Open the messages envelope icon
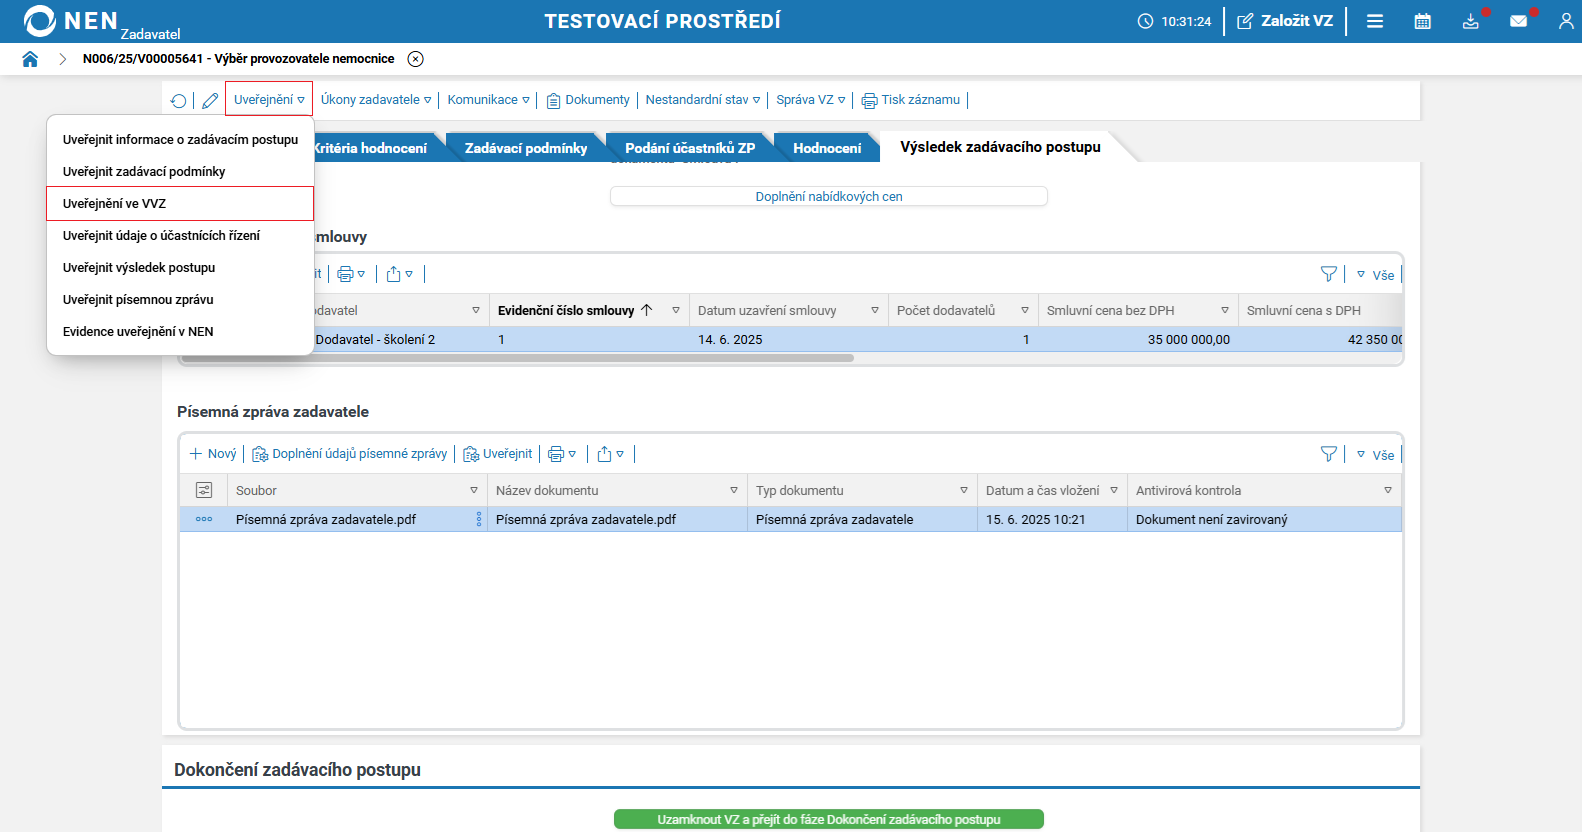Viewport: 1582px width, 832px height. click(x=1519, y=21)
